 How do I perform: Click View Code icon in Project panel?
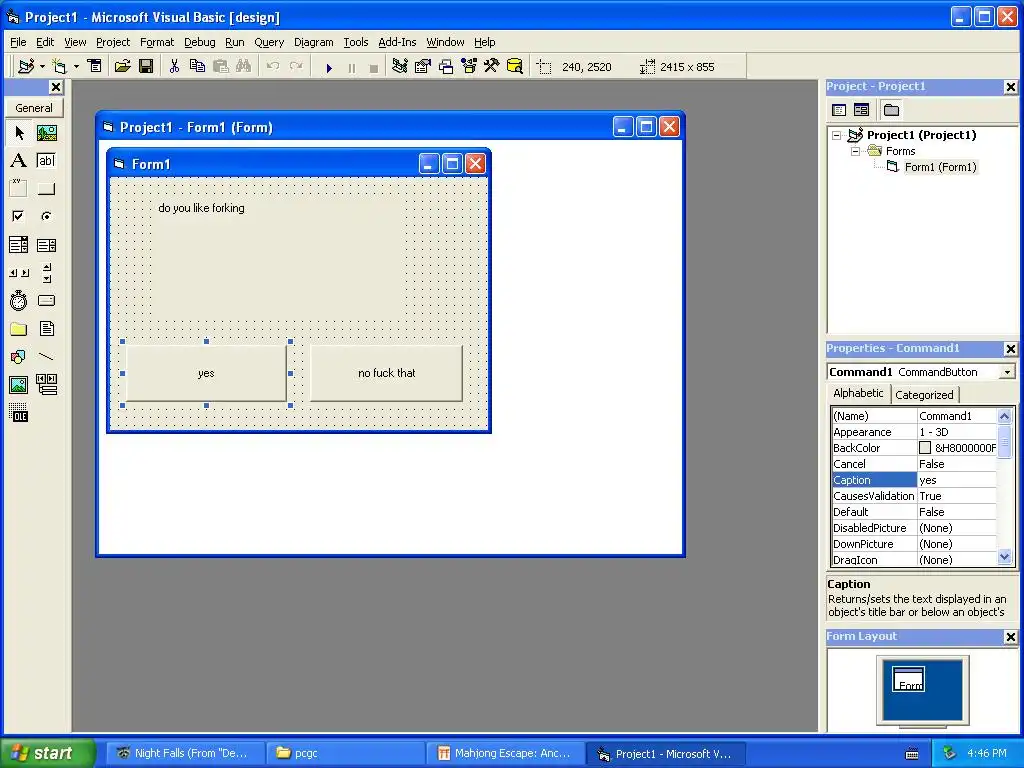tap(839, 110)
